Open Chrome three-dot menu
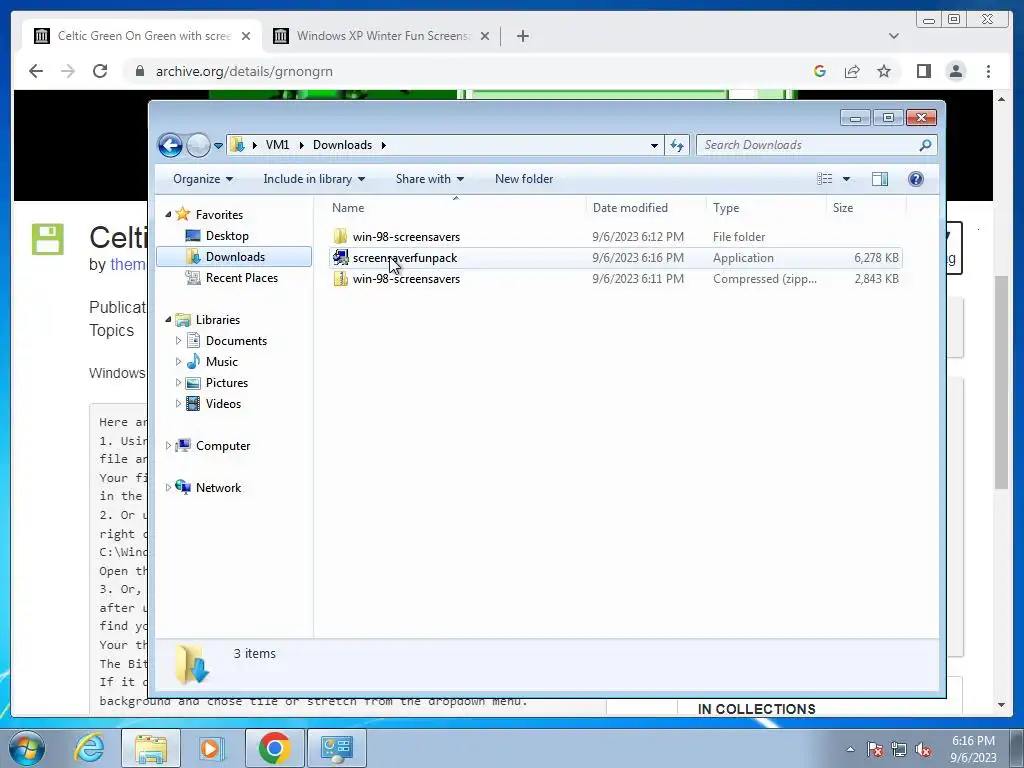This screenshot has width=1024, height=768. 988,71
